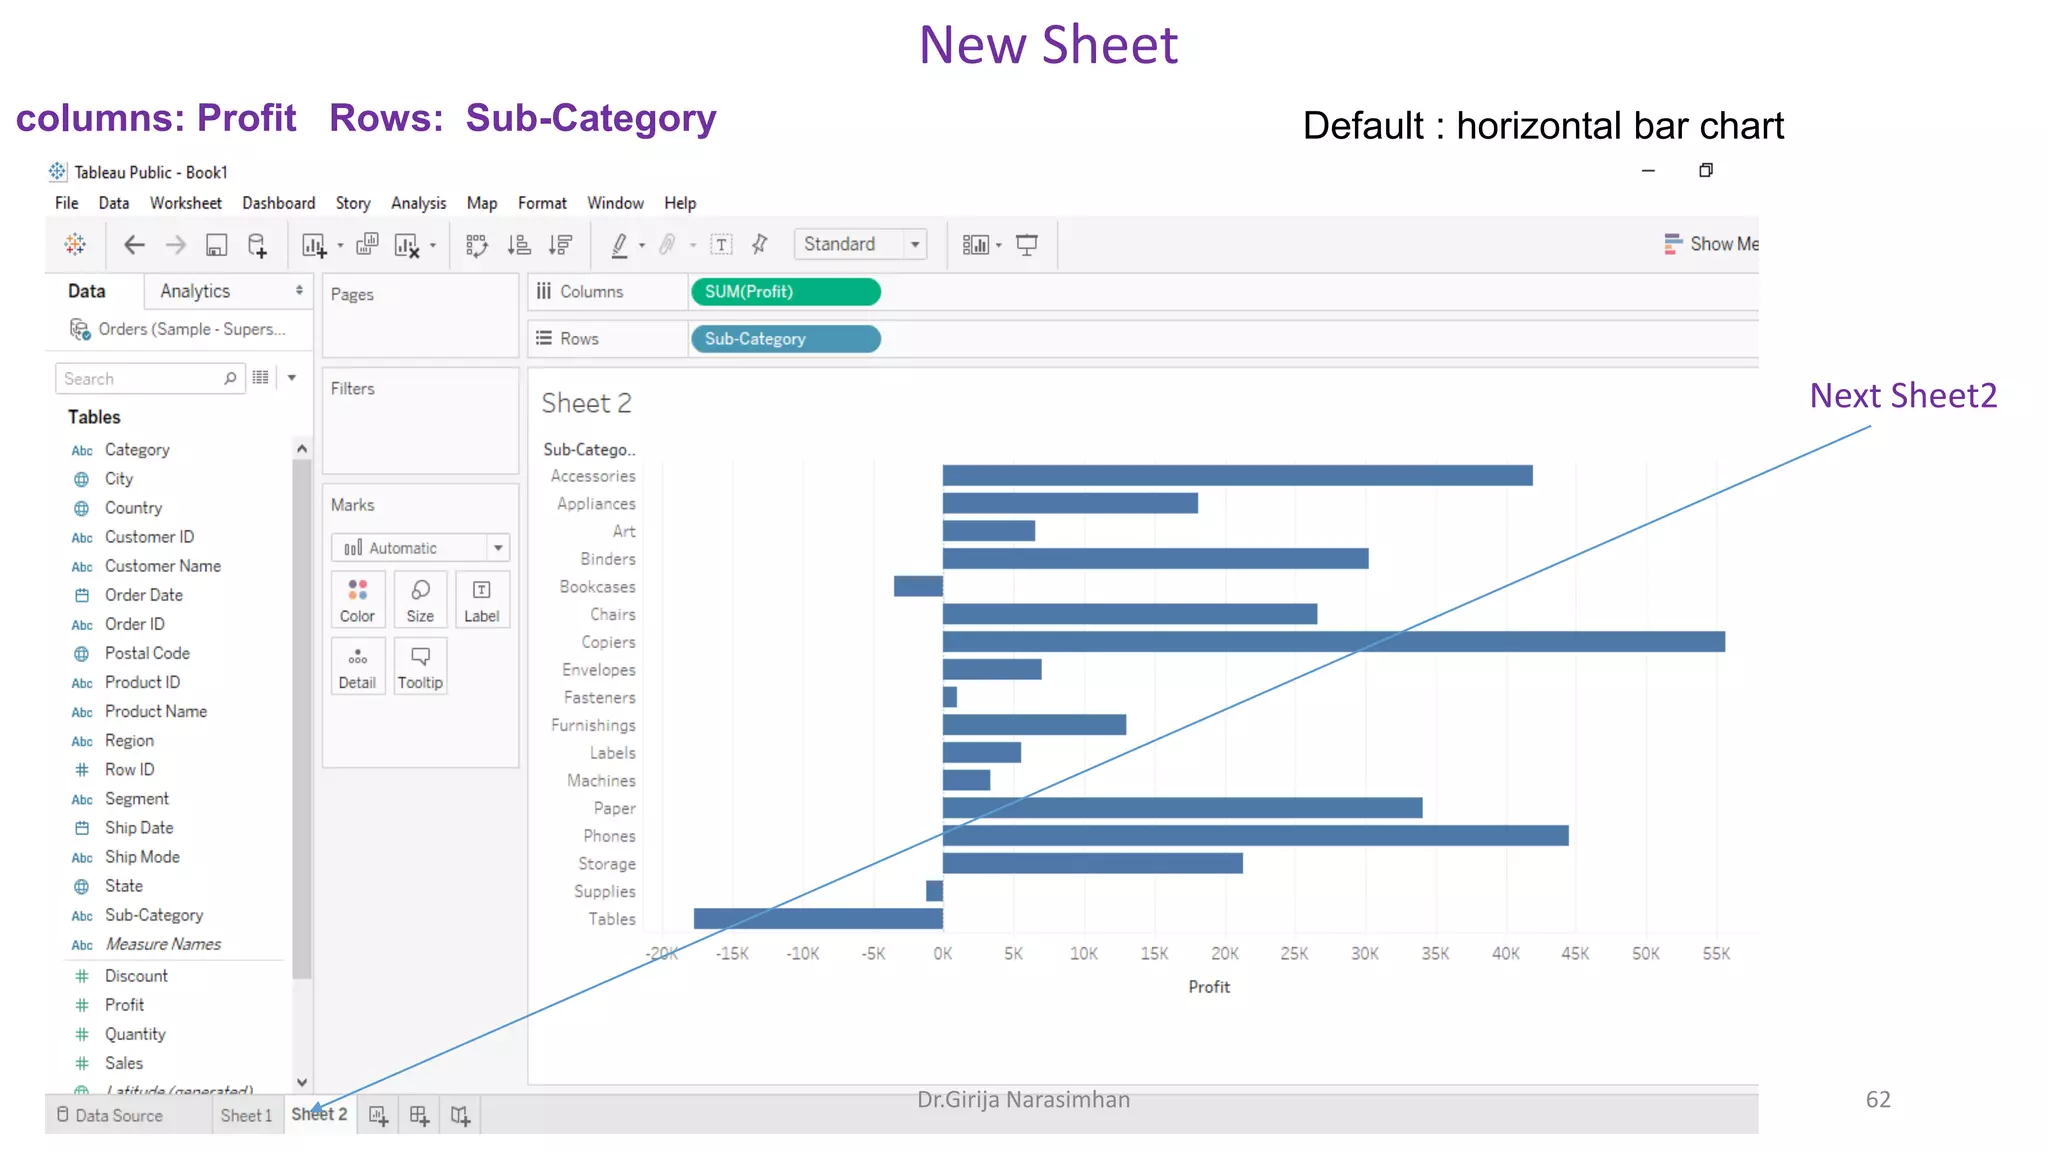Open the File menu

(67, 203)
